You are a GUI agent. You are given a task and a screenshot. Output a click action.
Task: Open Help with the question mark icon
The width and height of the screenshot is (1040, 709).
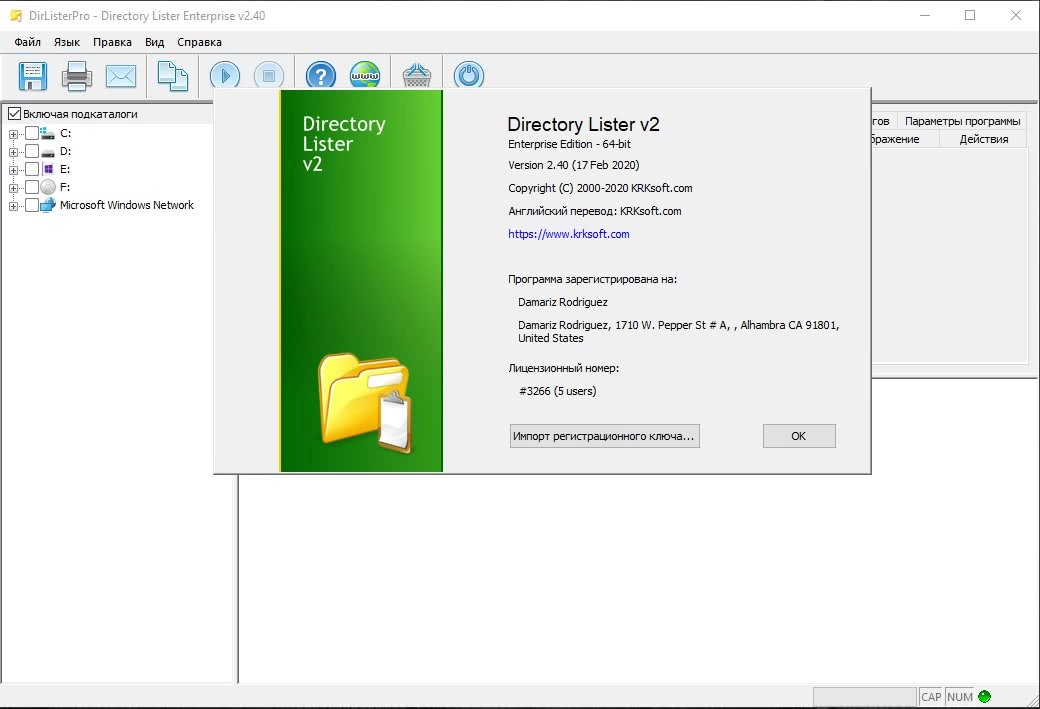321,75
